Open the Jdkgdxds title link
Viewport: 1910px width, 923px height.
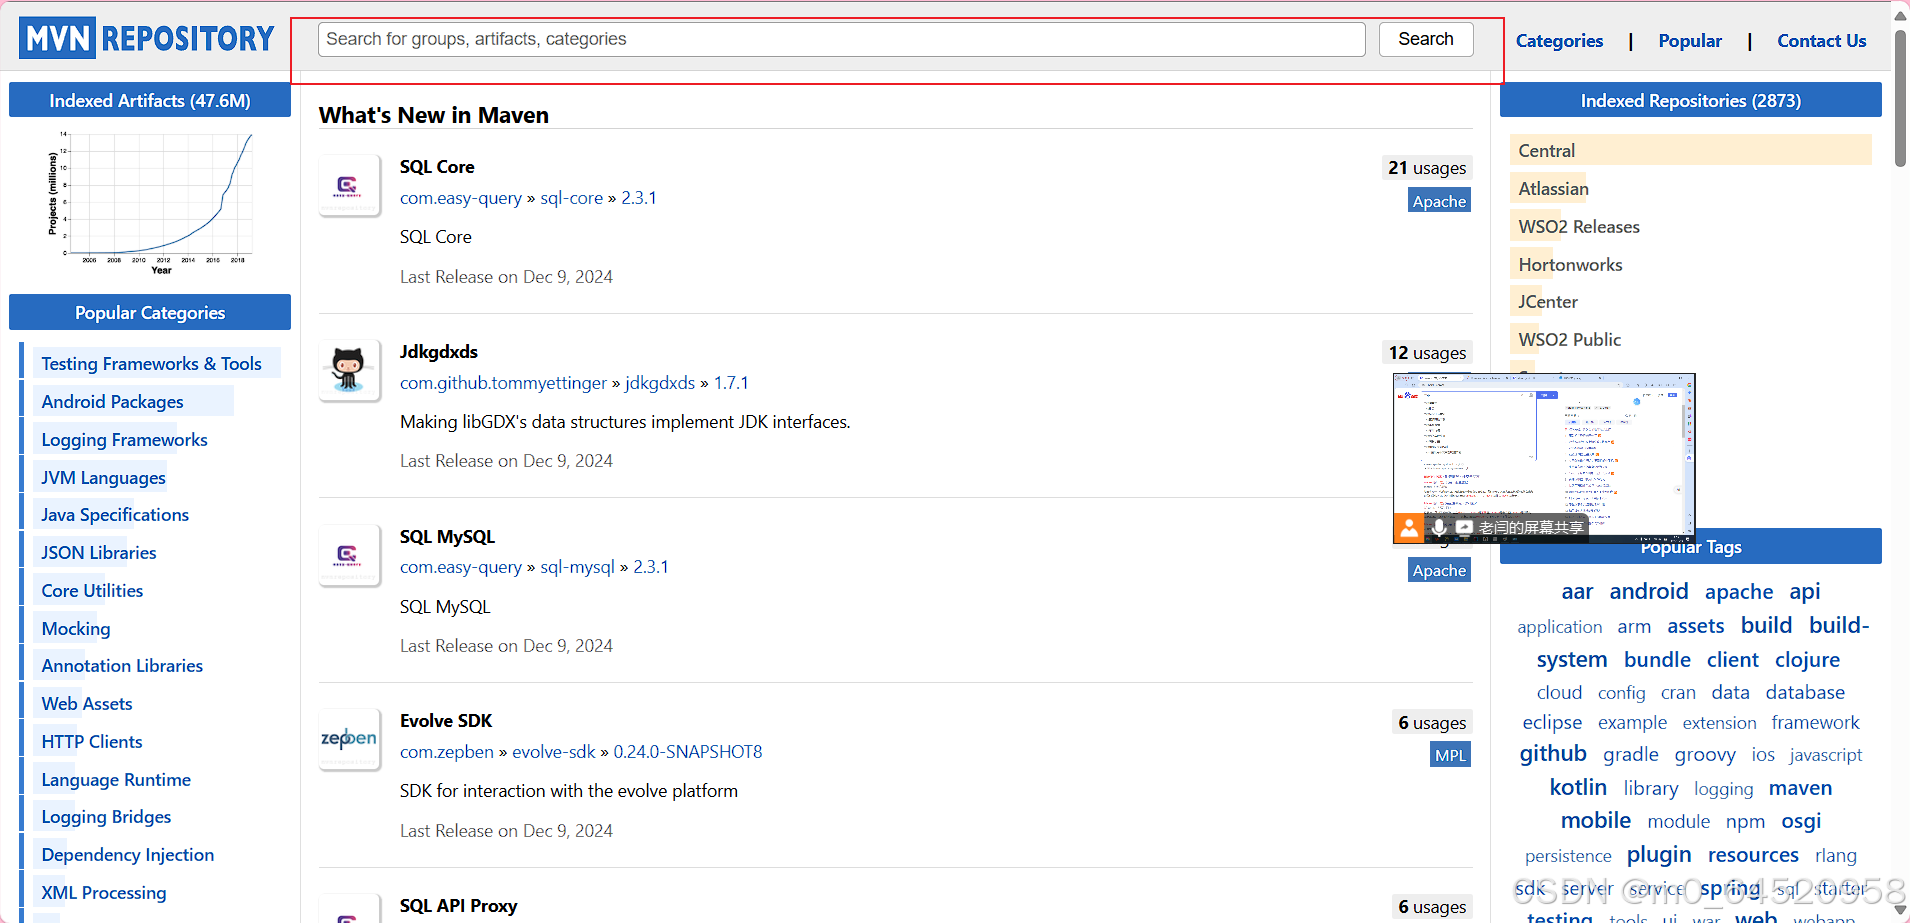(x=439, y=352)
